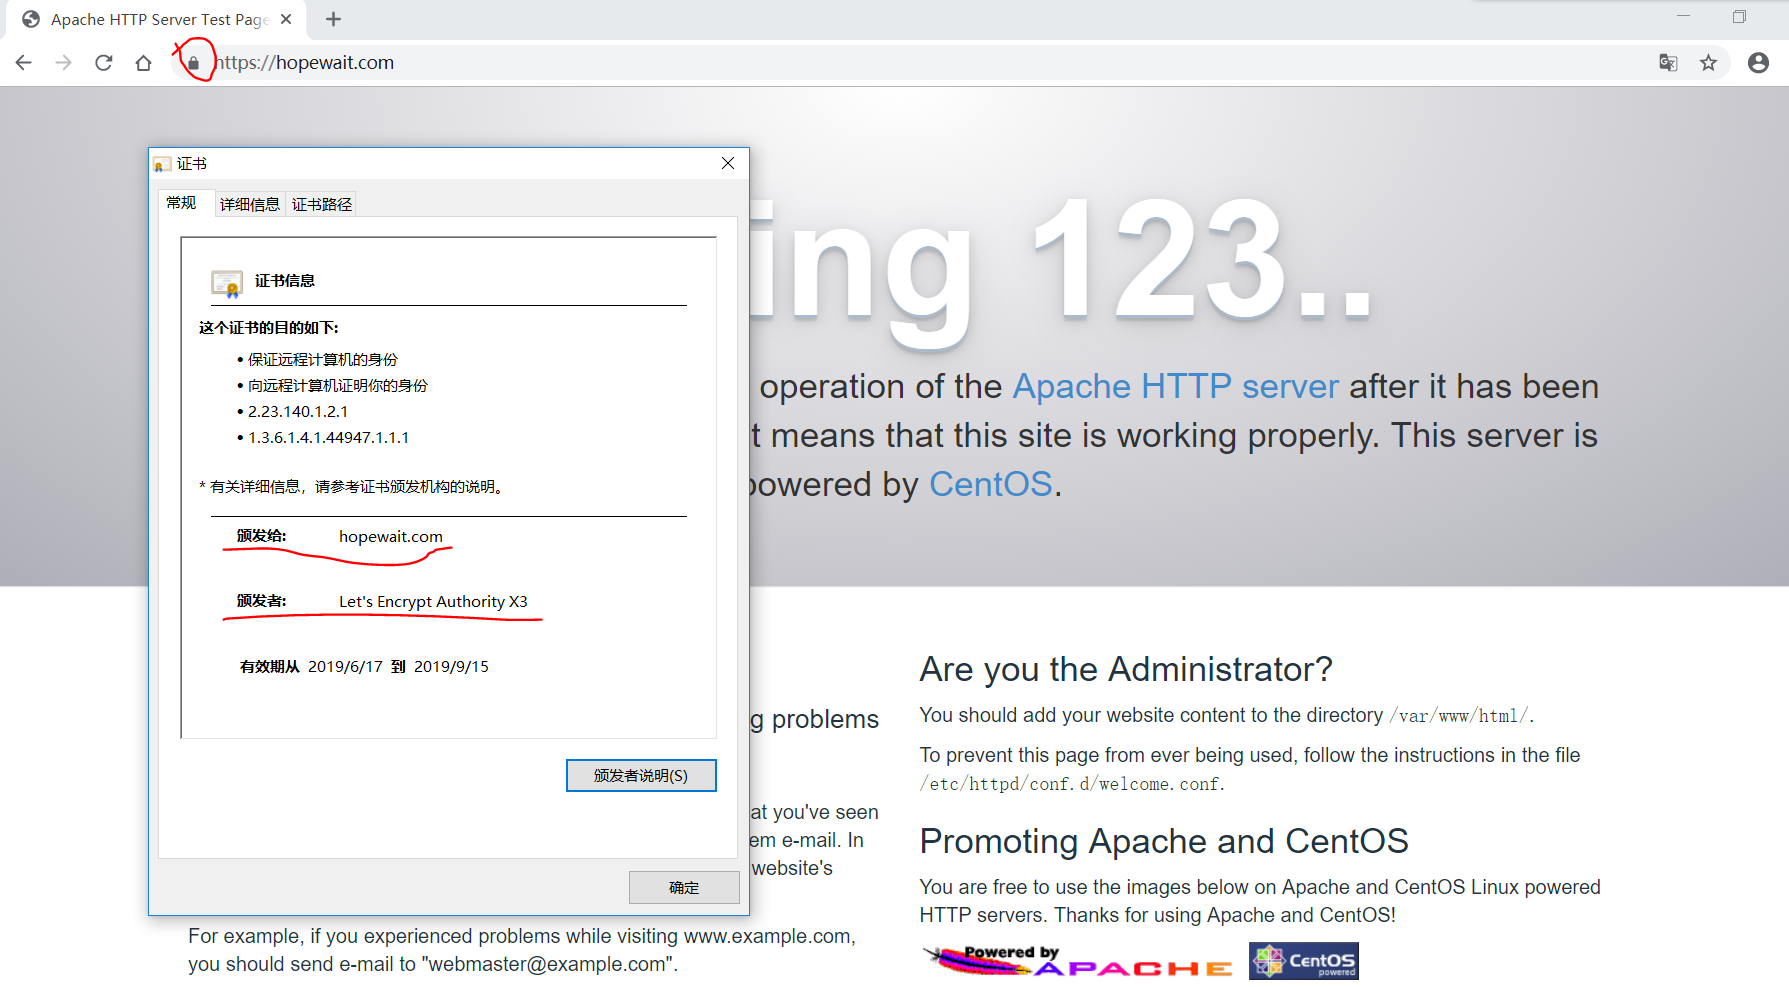Click Let's Encrypt Authority X3 text

(x=433, y=602)
